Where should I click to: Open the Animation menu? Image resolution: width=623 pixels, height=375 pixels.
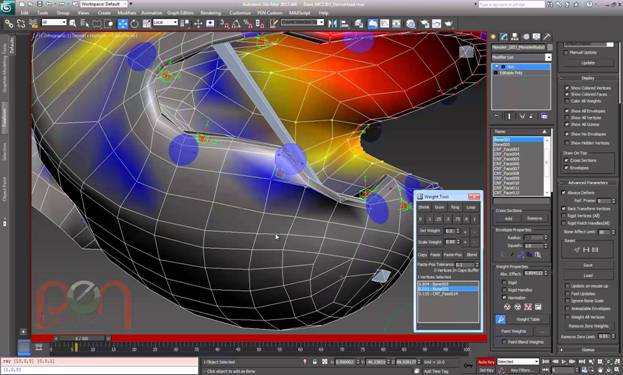pyautogui.click(x=152, y=13)
